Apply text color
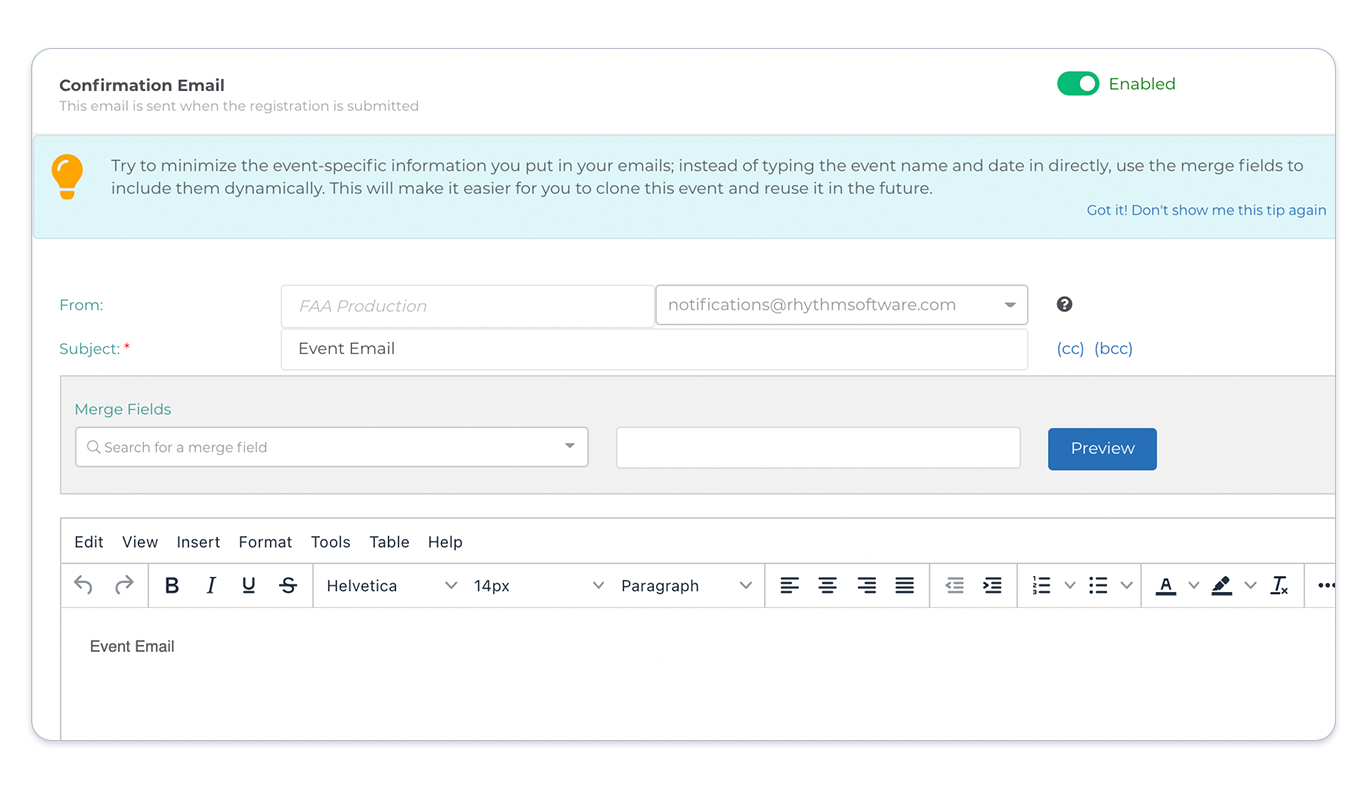1366x800 pixels. (1166, 586)
